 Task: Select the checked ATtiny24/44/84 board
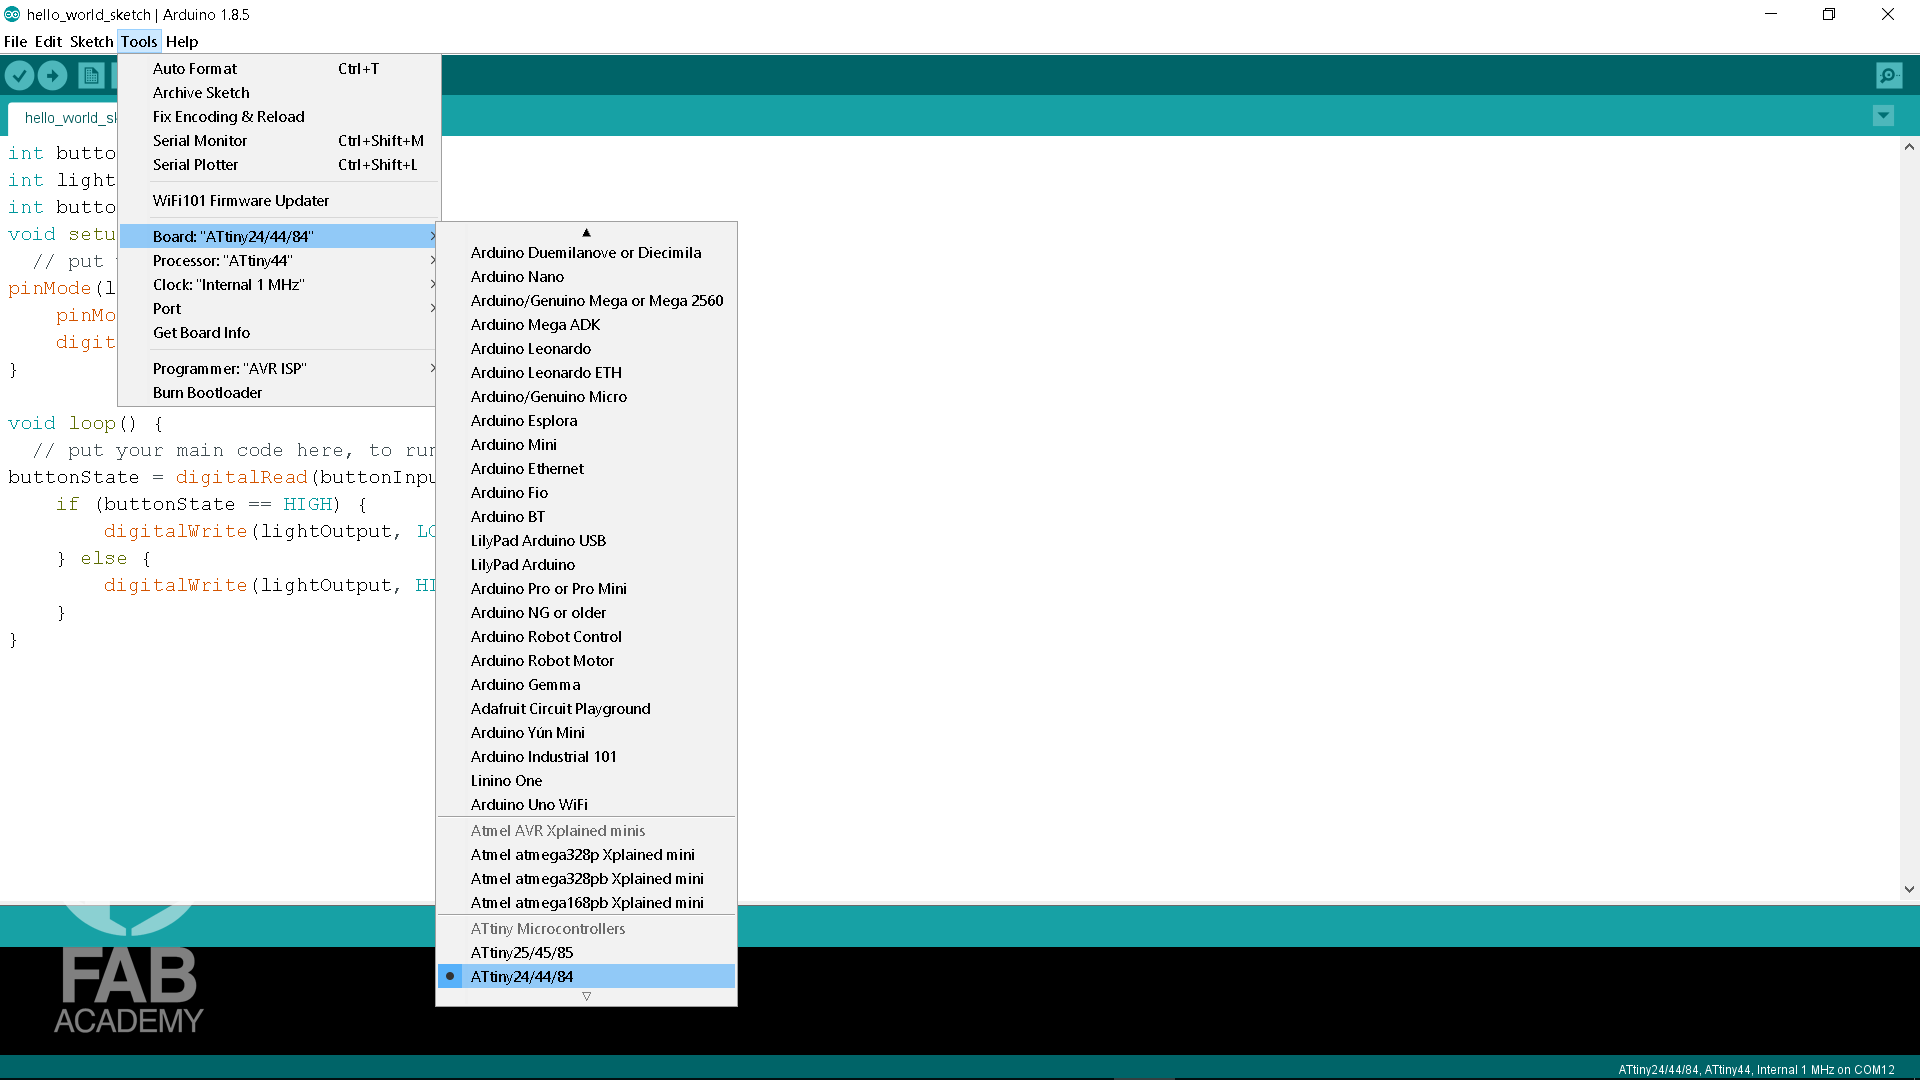point(586,977)
